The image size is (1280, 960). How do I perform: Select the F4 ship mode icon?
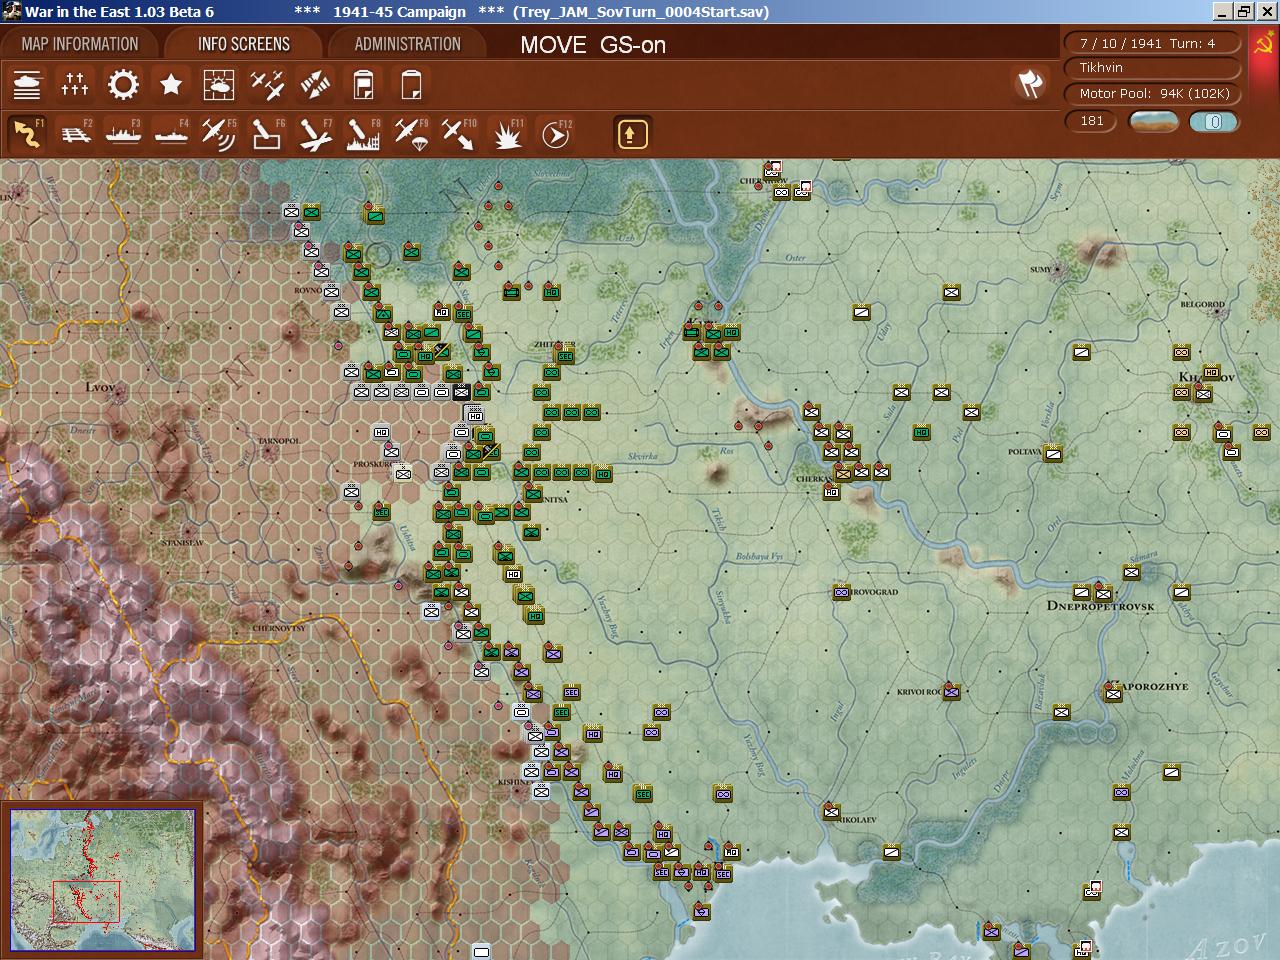(171, 133)
